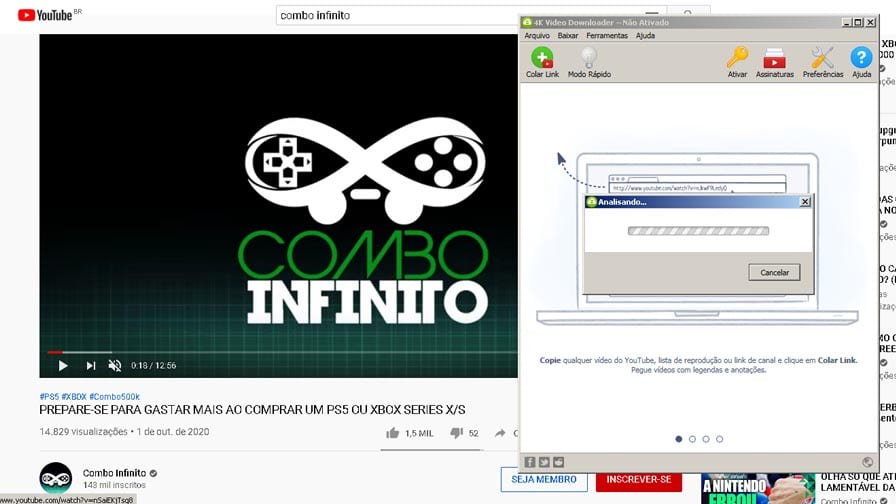Select the third slide indicator dot

(x=706, y=439)
